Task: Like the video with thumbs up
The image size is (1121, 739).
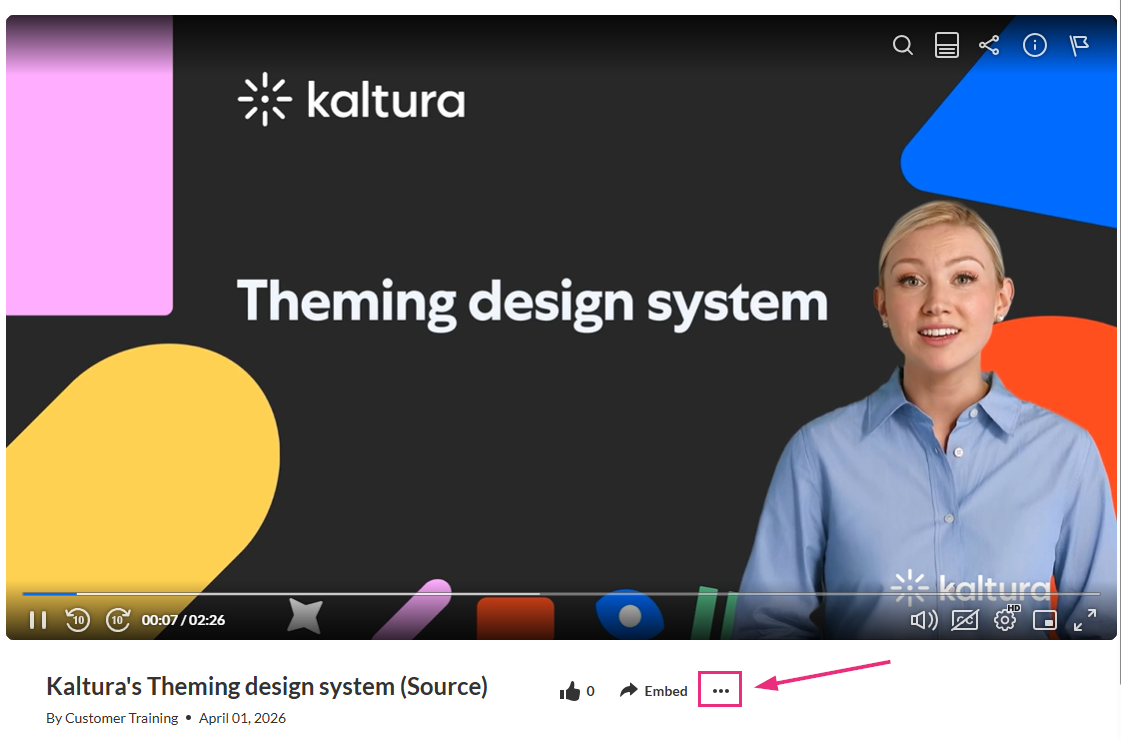Action: tap(570, 691)
